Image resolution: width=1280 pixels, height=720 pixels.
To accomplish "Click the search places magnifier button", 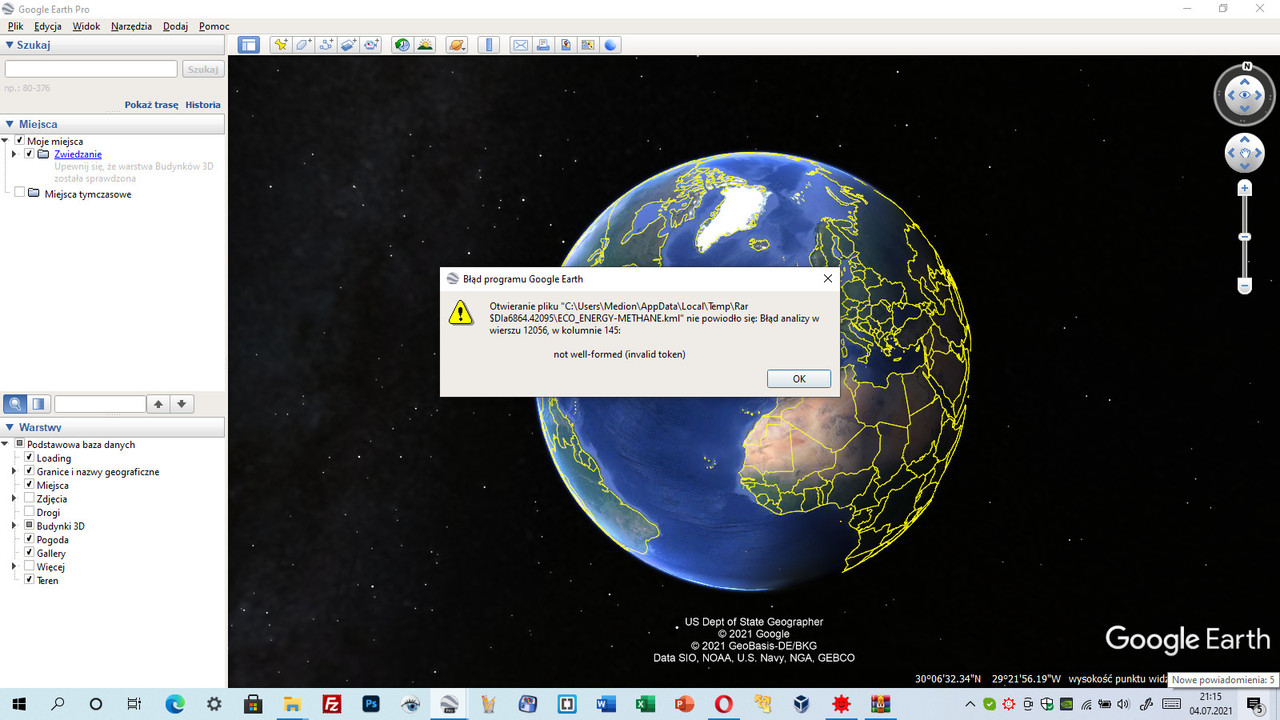I will pyautogui.click(x=15, y=404).
